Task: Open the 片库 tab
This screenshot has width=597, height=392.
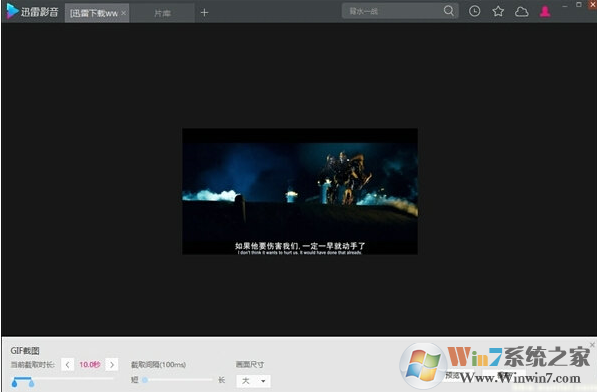Action: [163, 13]
